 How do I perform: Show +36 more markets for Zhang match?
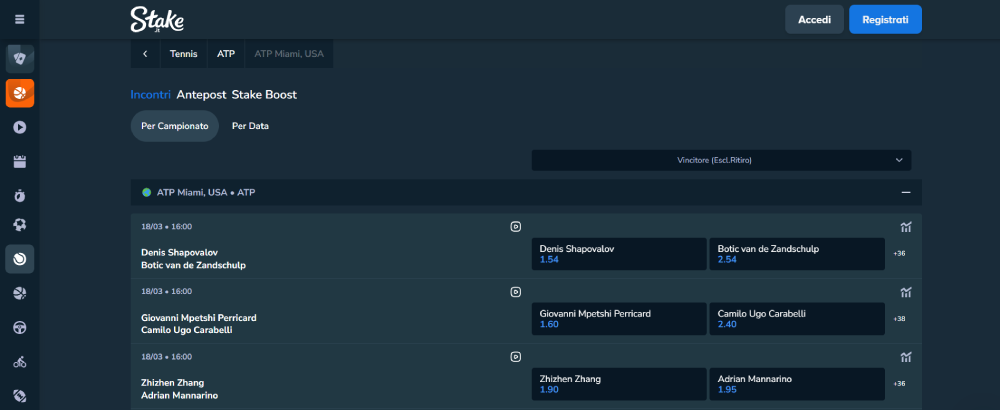(899, 384)
